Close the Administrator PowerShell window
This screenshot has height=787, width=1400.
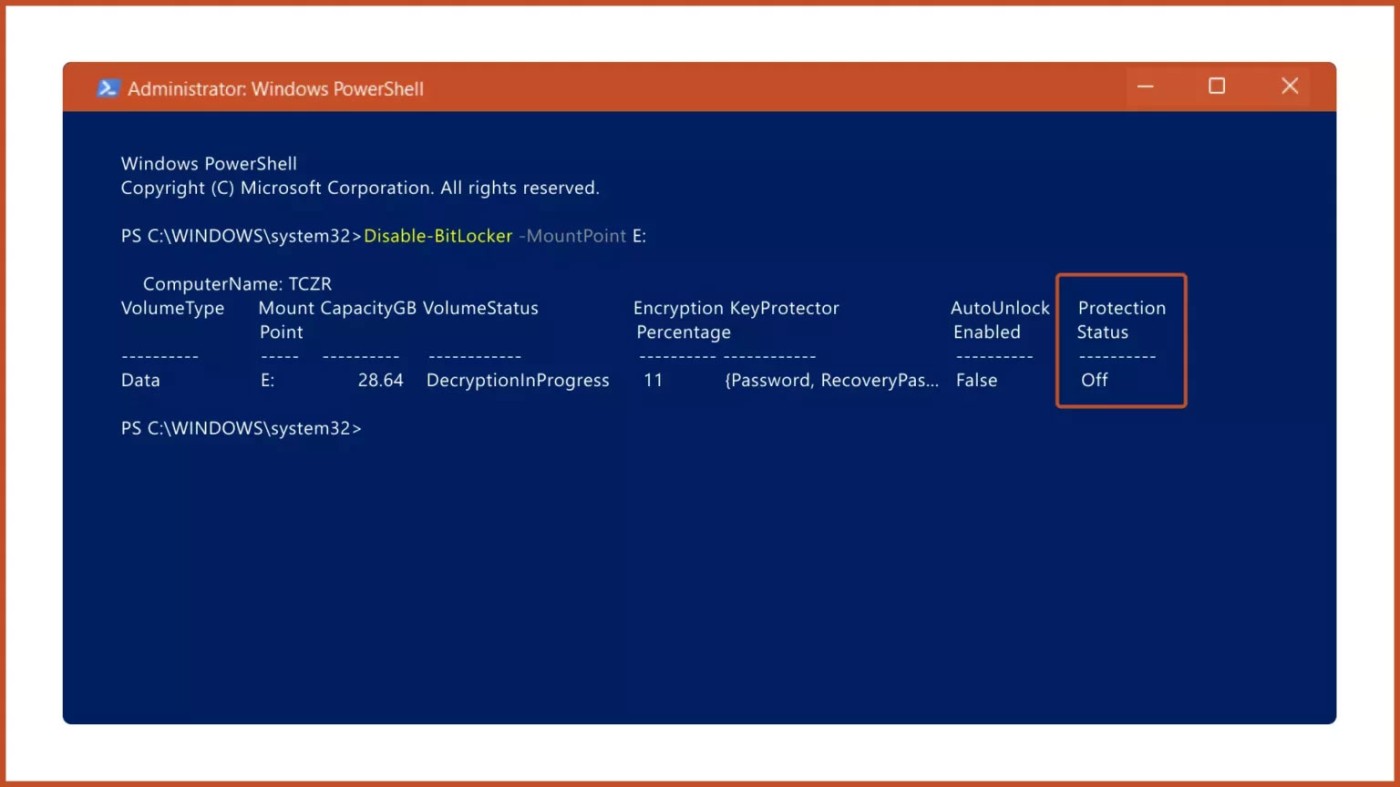[1289, 87]
